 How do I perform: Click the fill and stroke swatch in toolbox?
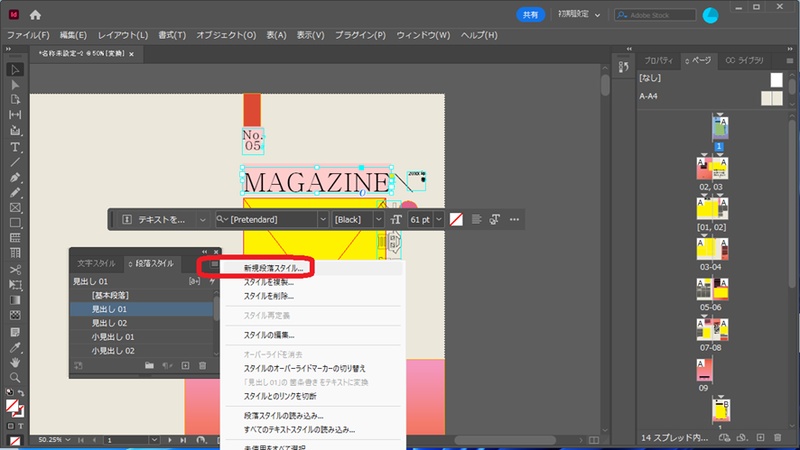[x=14, y=408]
